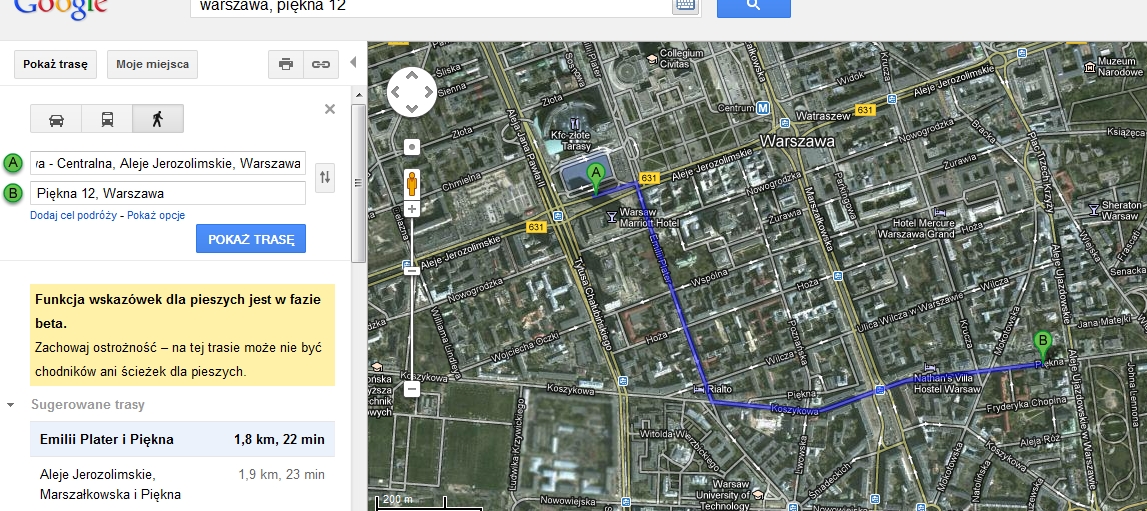Click the blue search magnifier button
This screenshot has width=1147, height=511.
click(753, 6)
